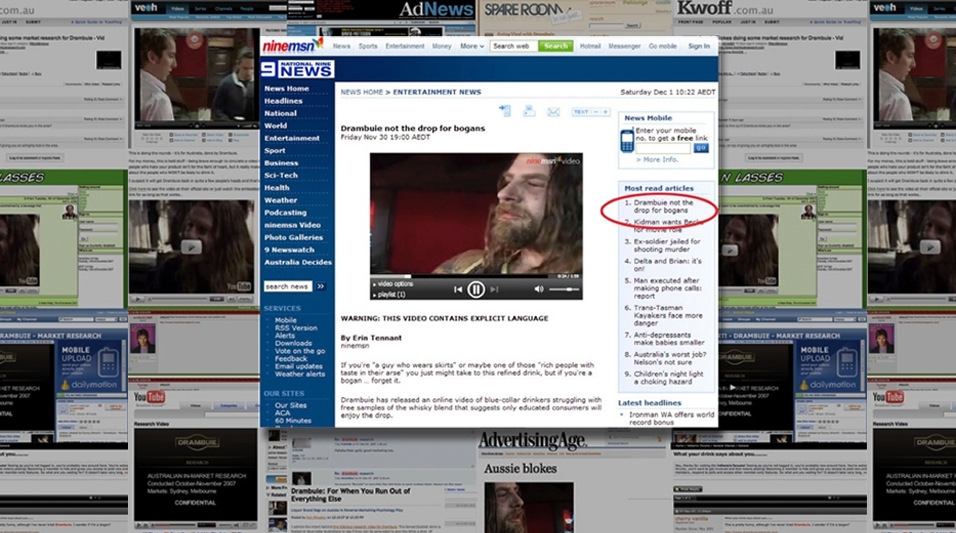956x533 pixels.
Task: Open the Hotmail link
Action: click(x=590, y=46)
